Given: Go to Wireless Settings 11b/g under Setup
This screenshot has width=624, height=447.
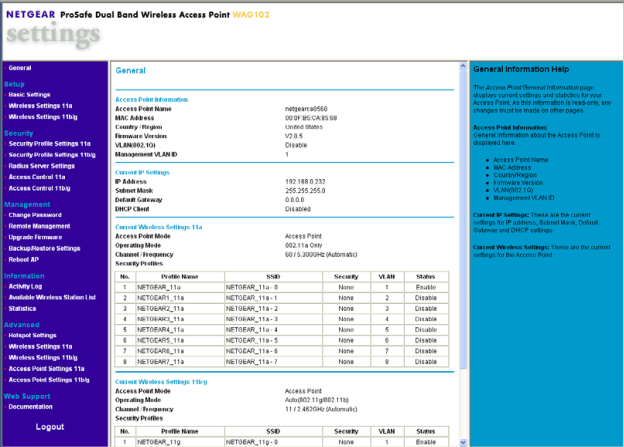Looking at the screenshot, I should tap(43, 117).
